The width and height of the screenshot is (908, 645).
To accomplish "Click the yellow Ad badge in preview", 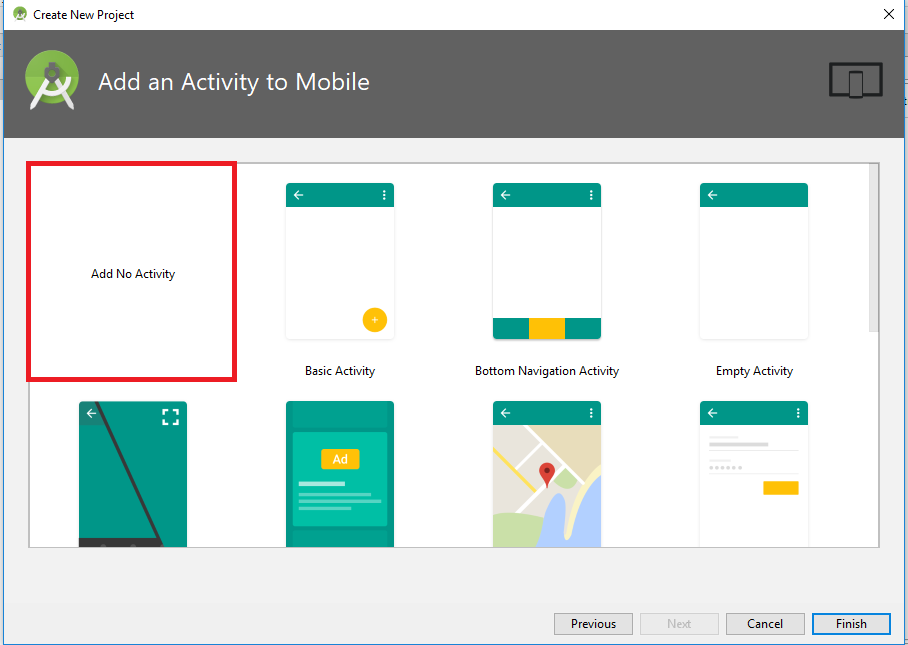I will (340, 459).
